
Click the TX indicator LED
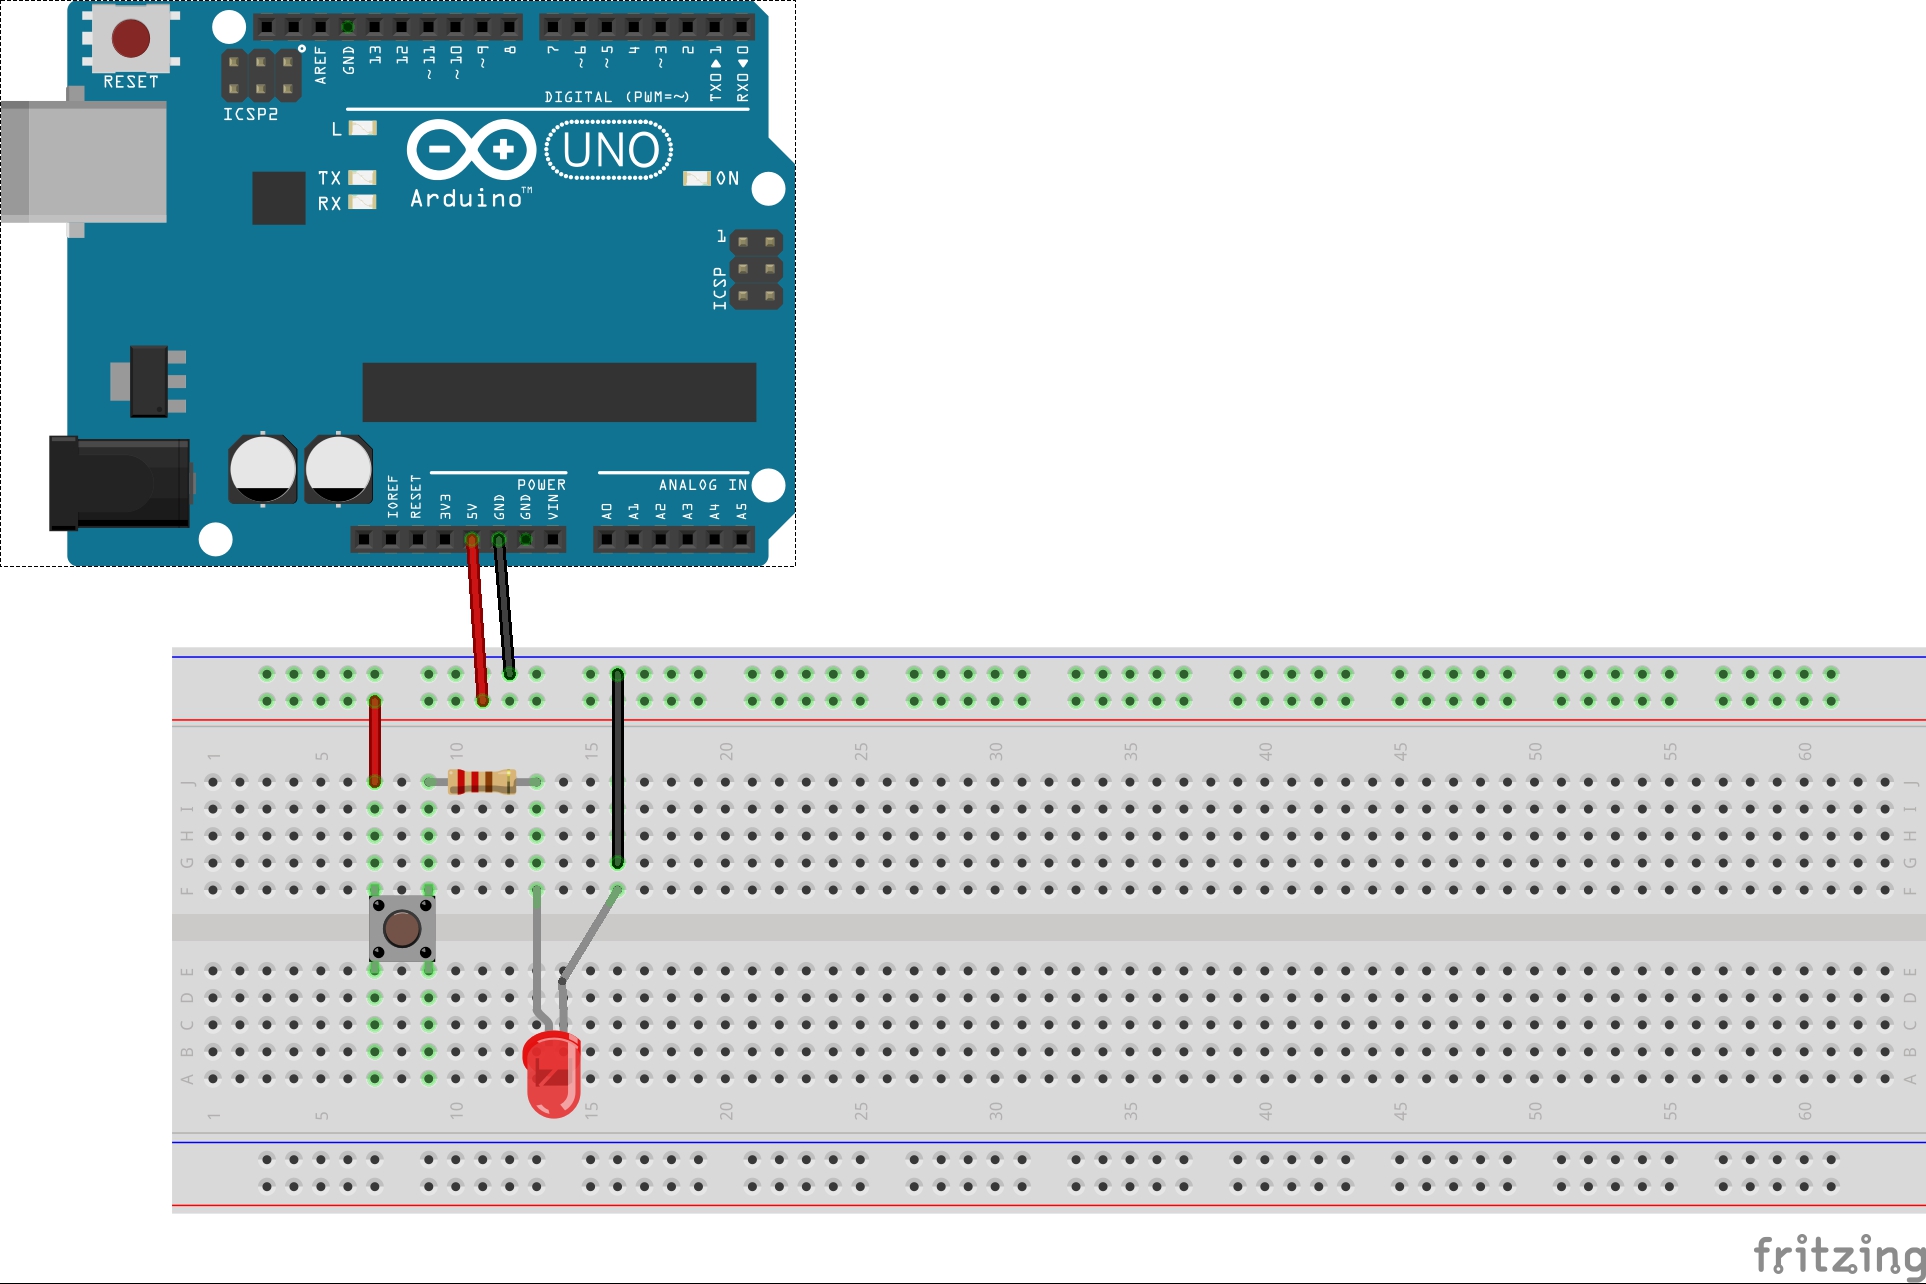pyautogui.click(x=362, y=178)
